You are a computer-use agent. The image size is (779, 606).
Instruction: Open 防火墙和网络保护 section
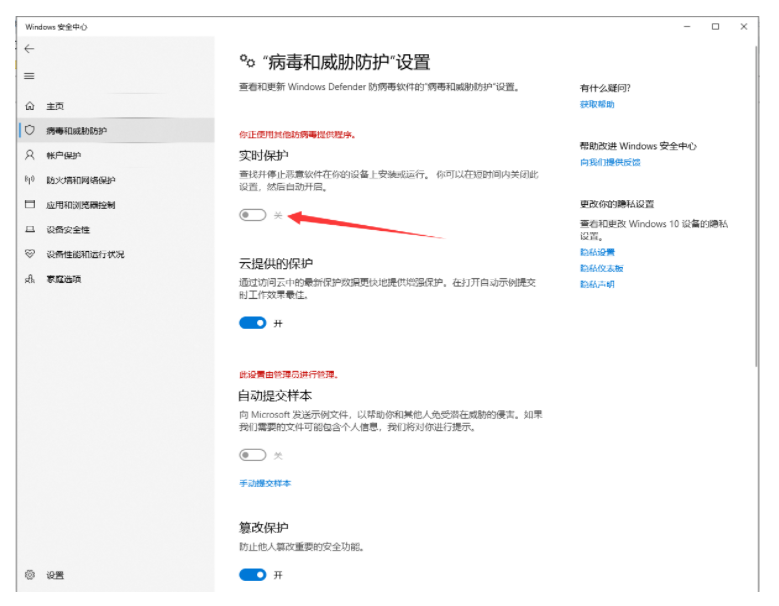(80, 180)
